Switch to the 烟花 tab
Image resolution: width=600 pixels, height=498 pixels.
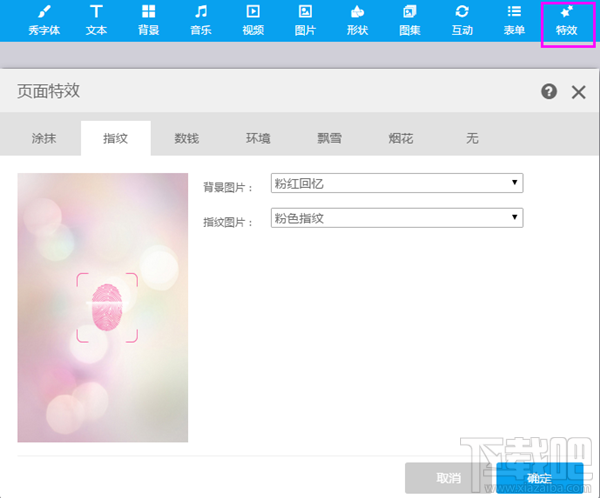pos(401,138)
